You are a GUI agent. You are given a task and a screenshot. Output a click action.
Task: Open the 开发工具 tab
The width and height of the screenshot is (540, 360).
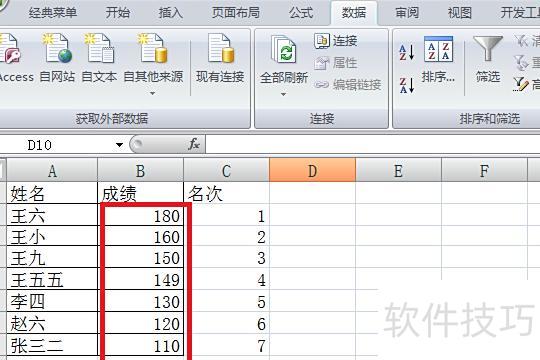tap(520, 13)
